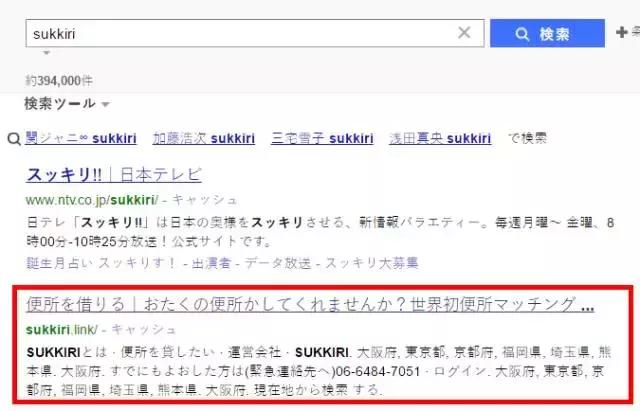
Task: Open sitelink データ放送
Action: [x=278, y=263]
